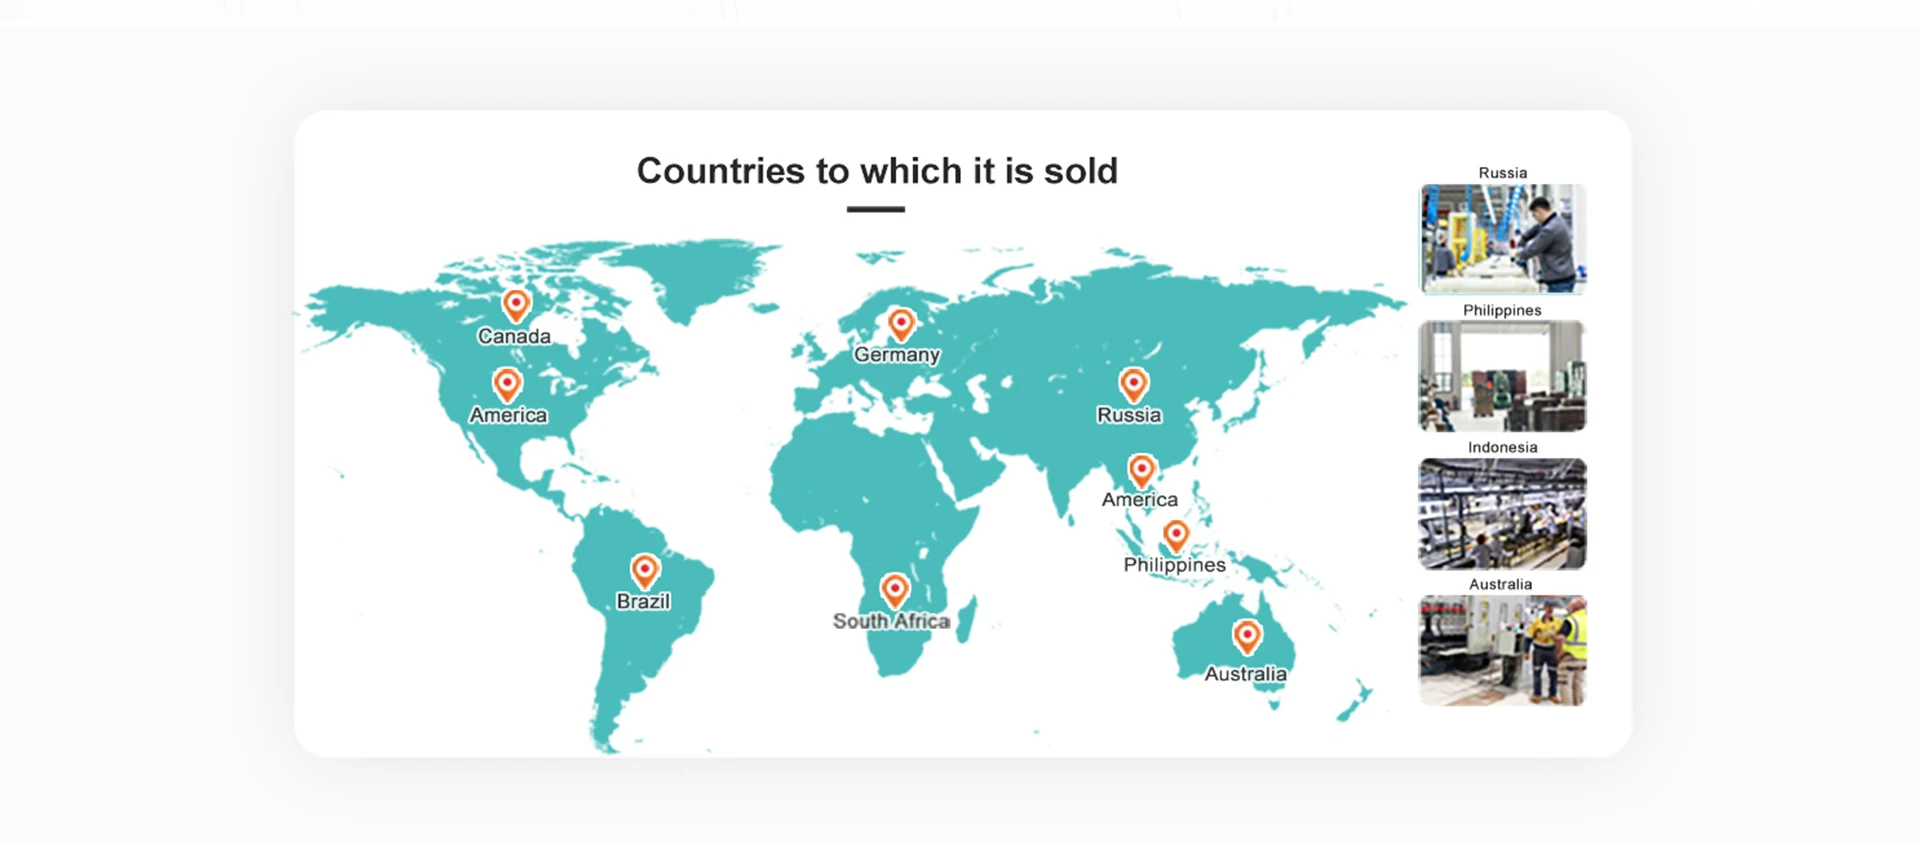Click the Philippines map marker

pyautogui.click(x=1176, y=536)
